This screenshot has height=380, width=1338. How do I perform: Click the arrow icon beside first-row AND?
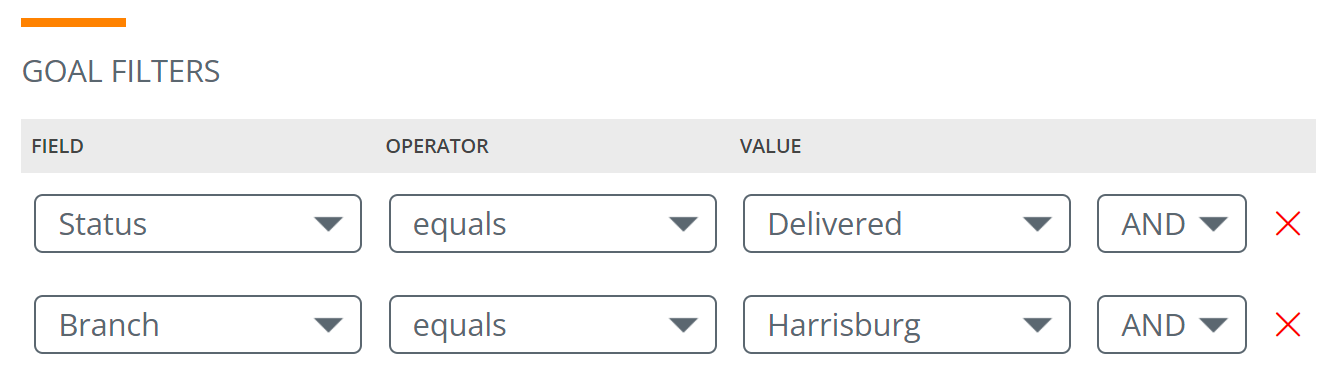click(x=1212, y=224)
